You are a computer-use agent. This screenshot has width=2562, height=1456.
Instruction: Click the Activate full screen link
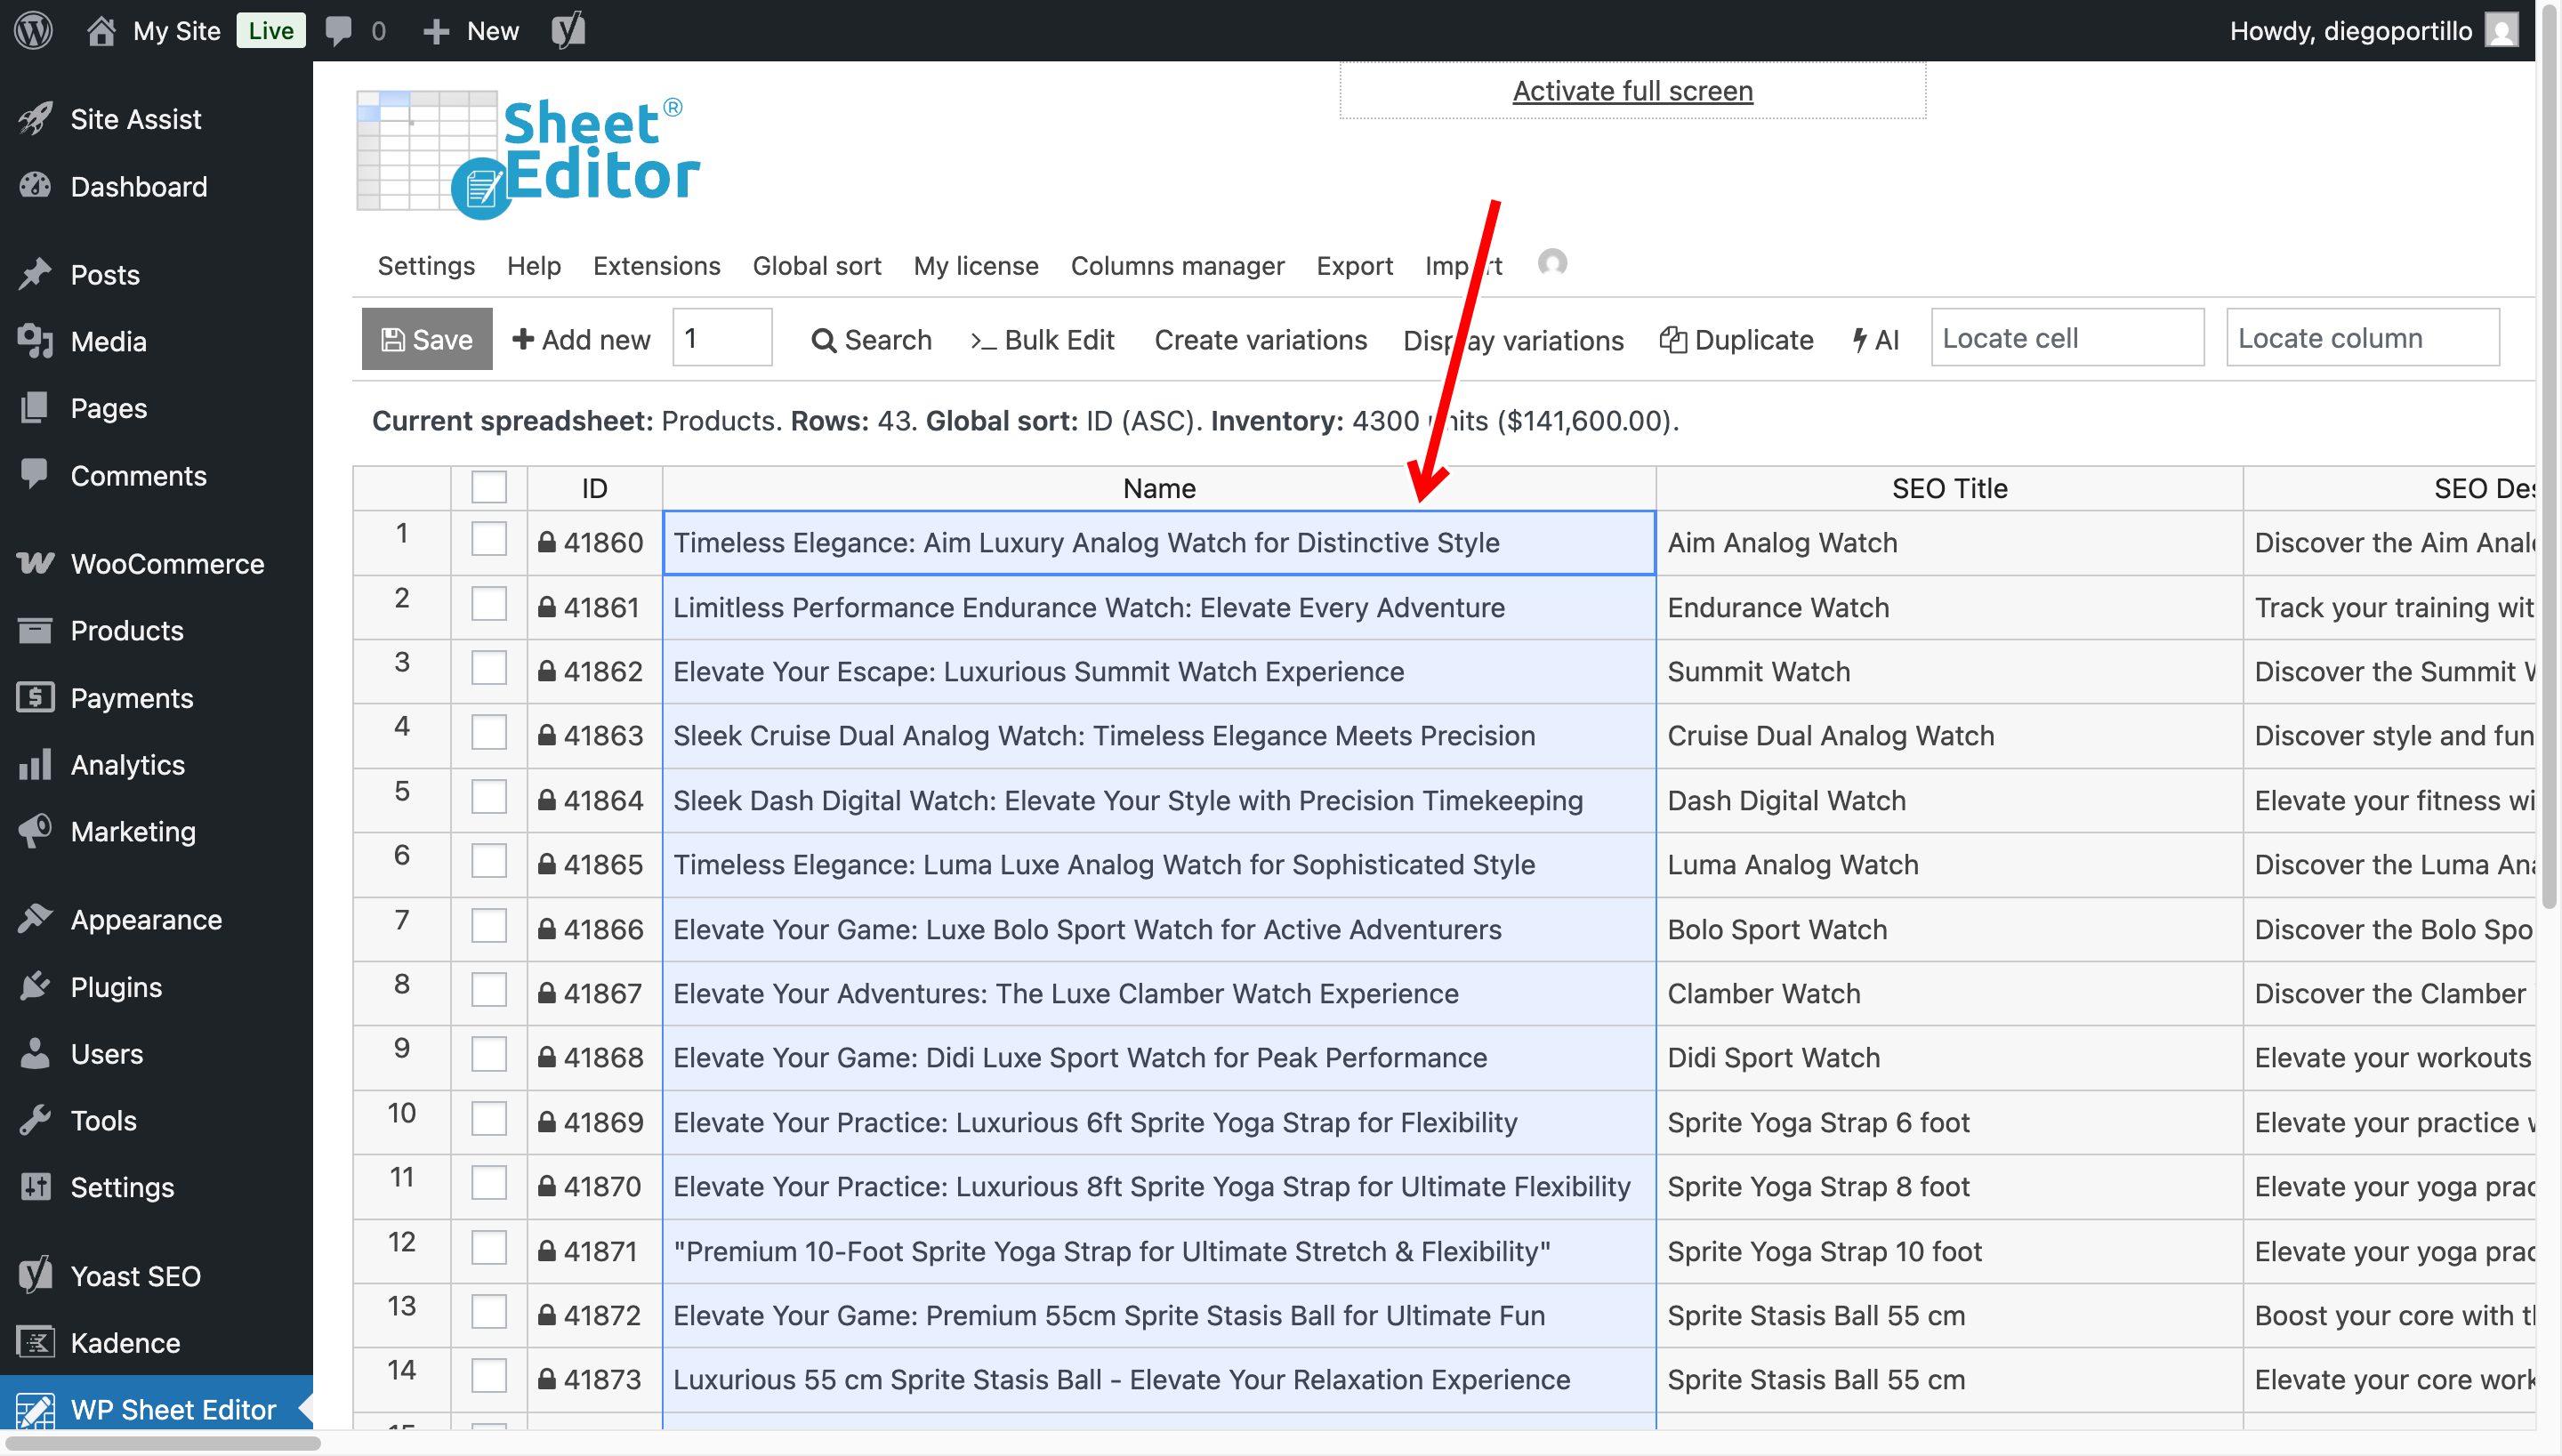point(1632,90)
